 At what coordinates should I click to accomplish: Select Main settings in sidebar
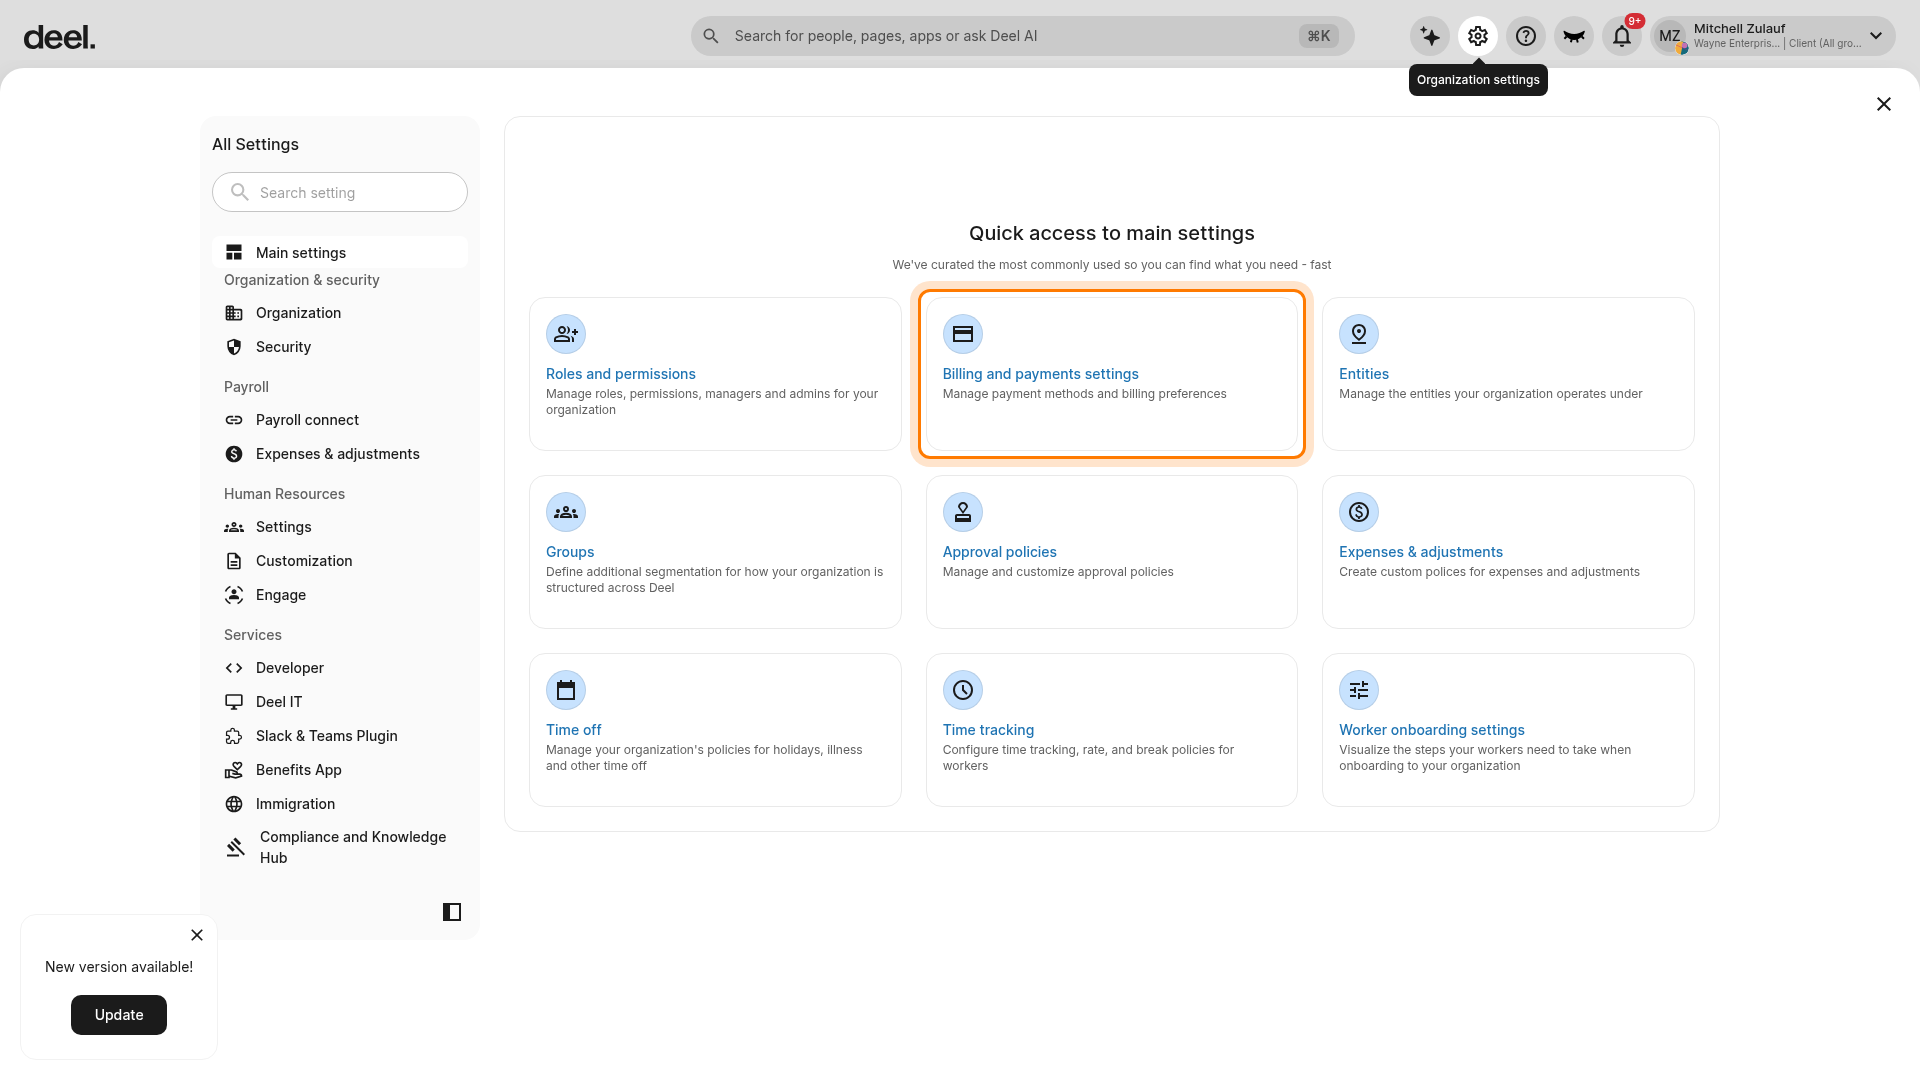click(340, 252)
